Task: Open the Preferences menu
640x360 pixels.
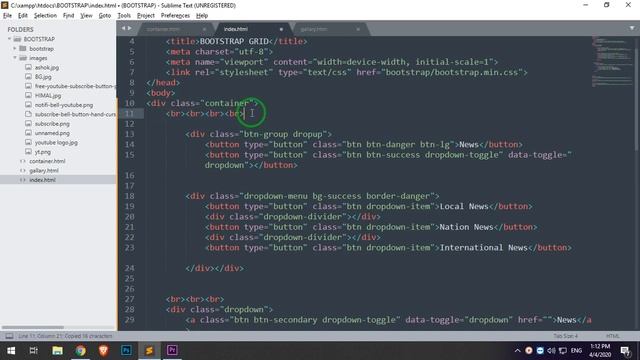Action: [175, 16]
